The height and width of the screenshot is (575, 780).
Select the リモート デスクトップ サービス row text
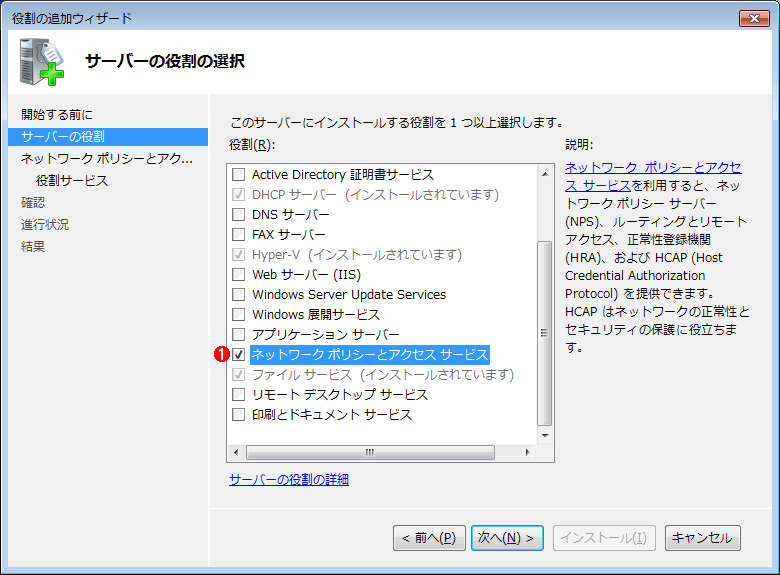340,394
